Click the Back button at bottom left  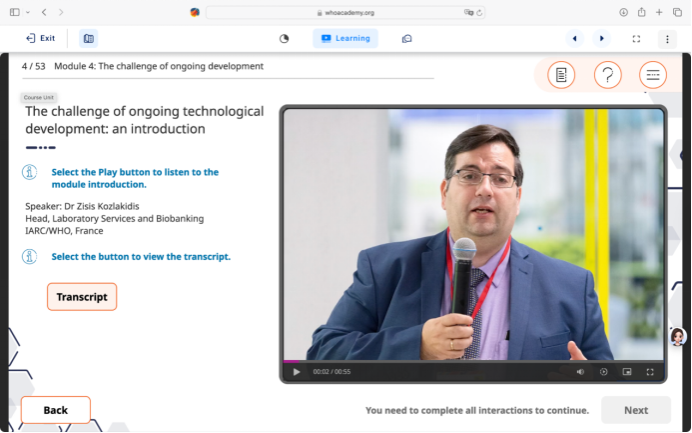[x=56, y=410]
